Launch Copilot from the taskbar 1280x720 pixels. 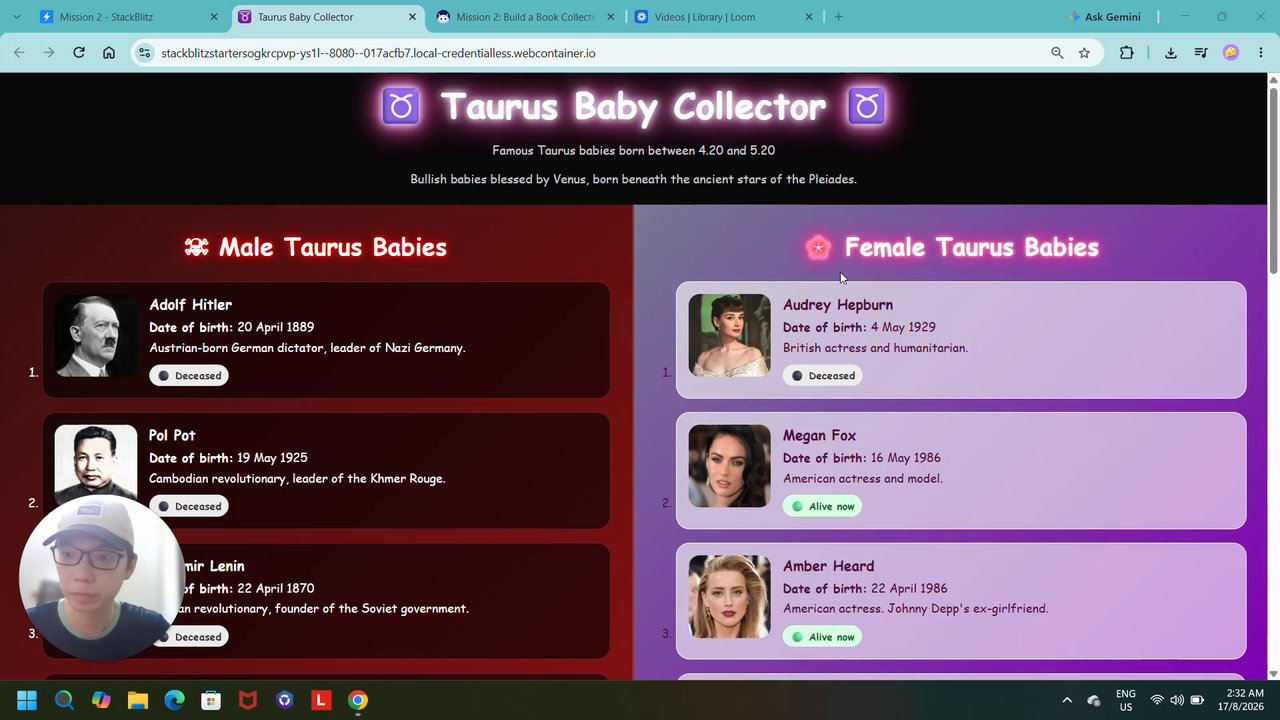coord(101,700)
